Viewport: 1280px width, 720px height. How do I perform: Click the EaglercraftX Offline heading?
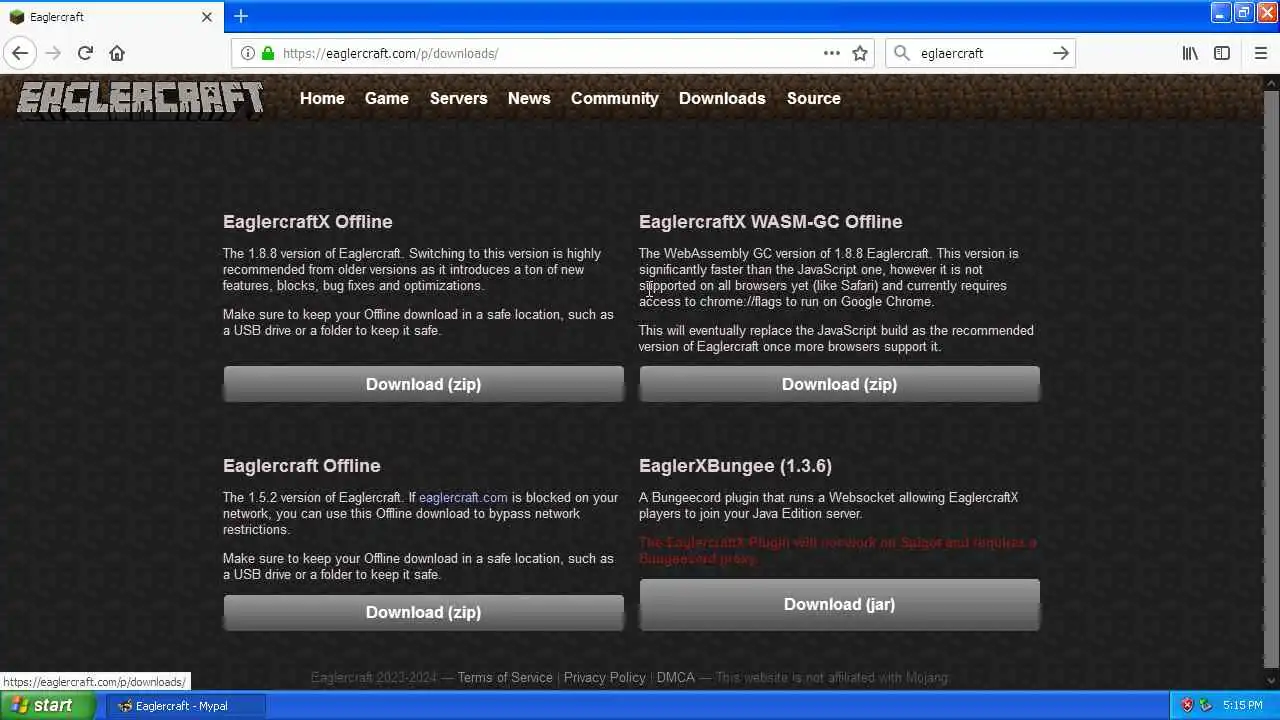tap(307, 221)
